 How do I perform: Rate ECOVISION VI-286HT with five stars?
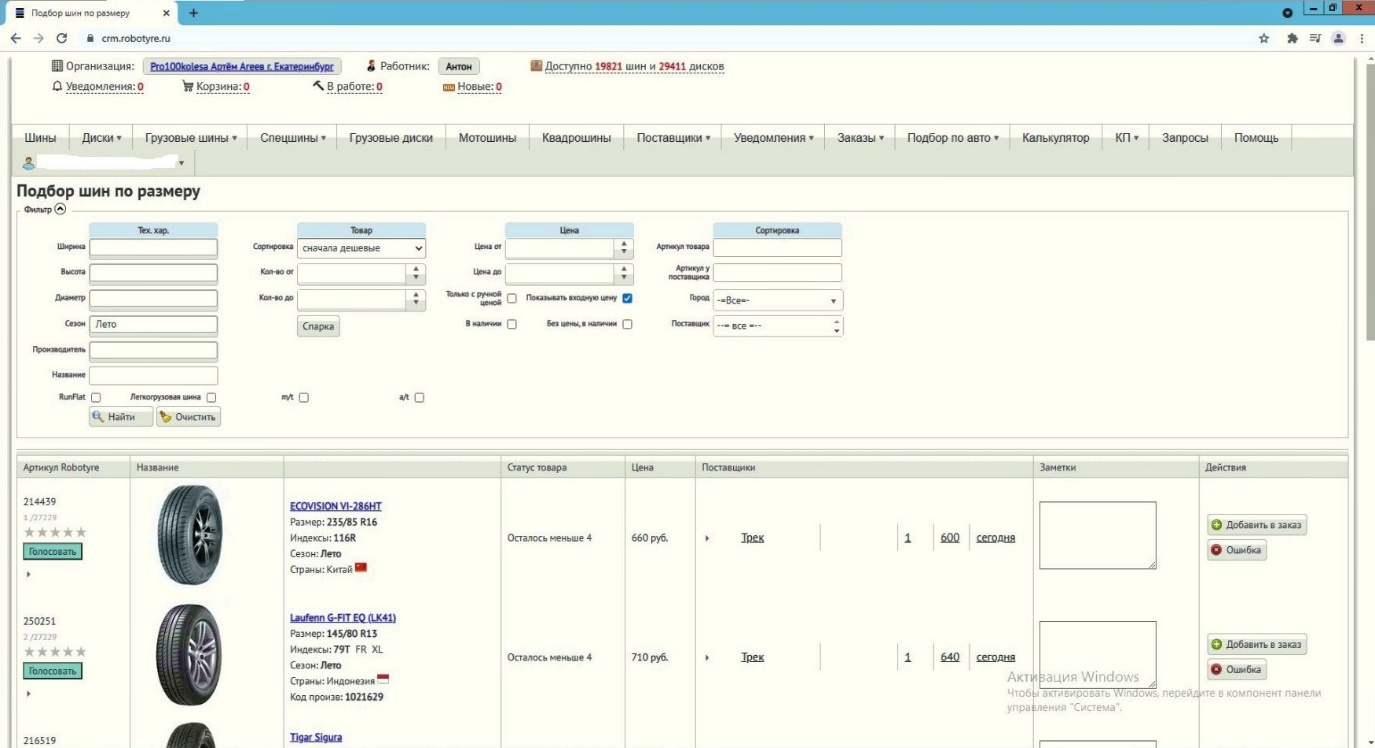coord(80,532)
